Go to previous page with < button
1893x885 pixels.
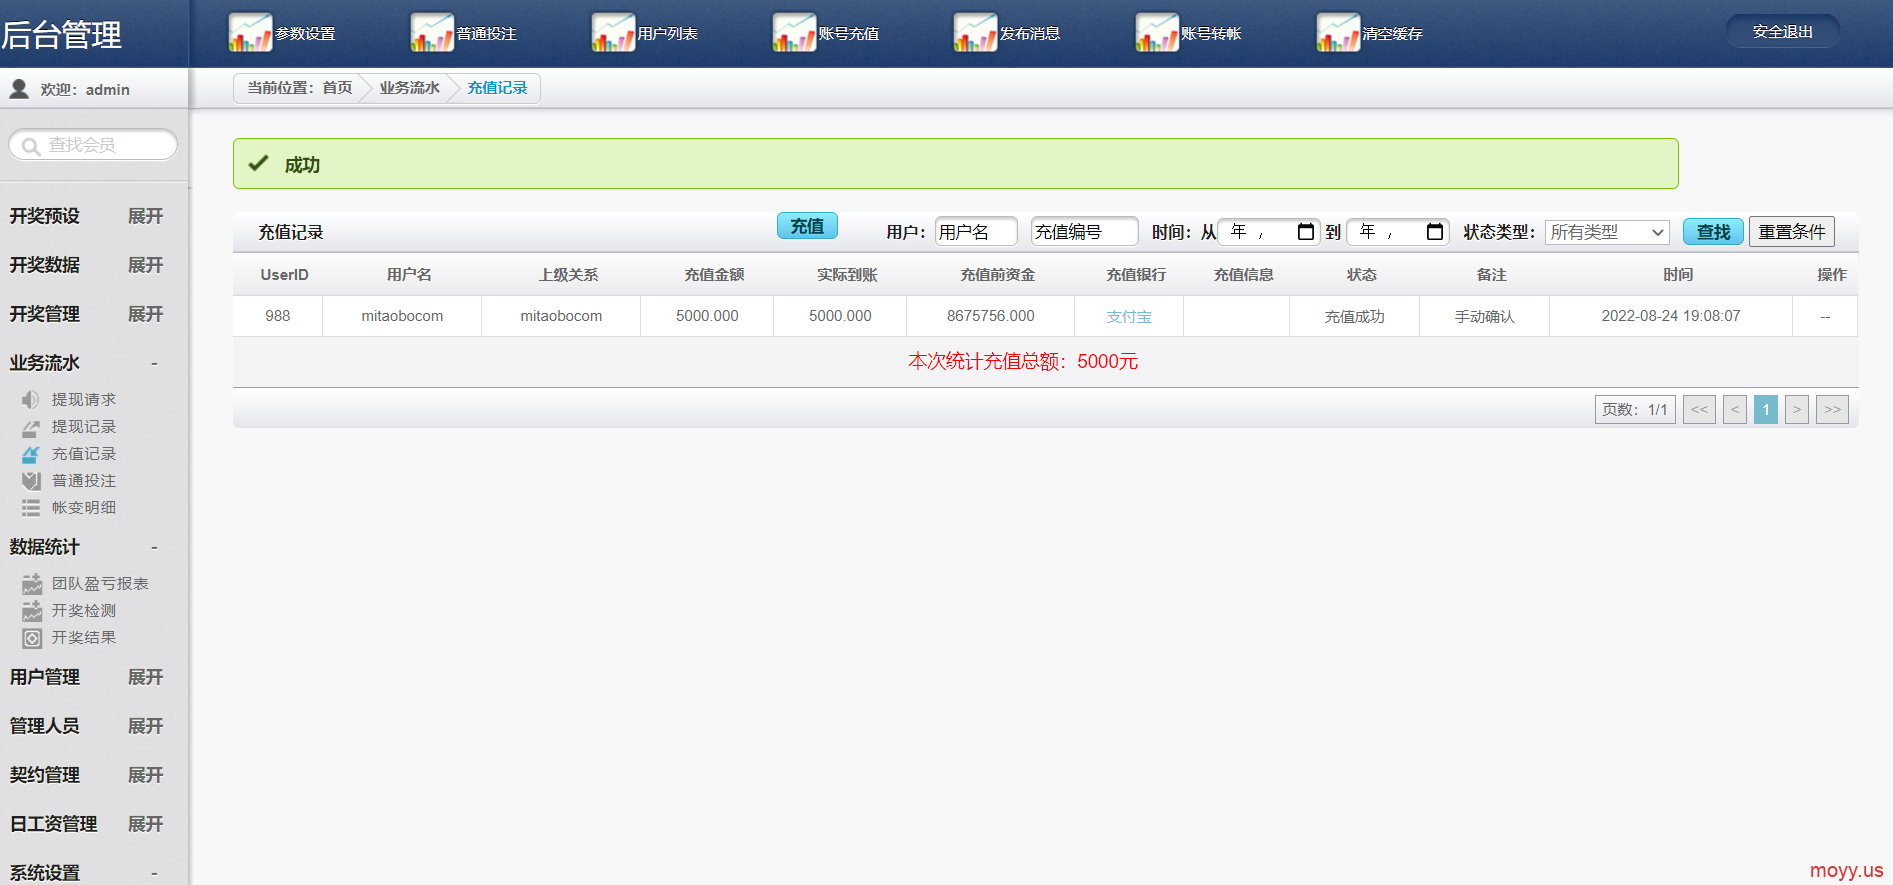pyautogui.click(x=1735, y=410)
